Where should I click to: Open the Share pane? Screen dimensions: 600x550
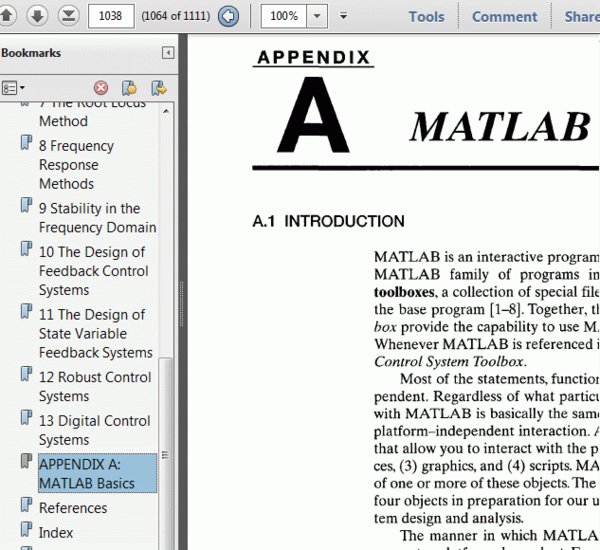[582, 16]
